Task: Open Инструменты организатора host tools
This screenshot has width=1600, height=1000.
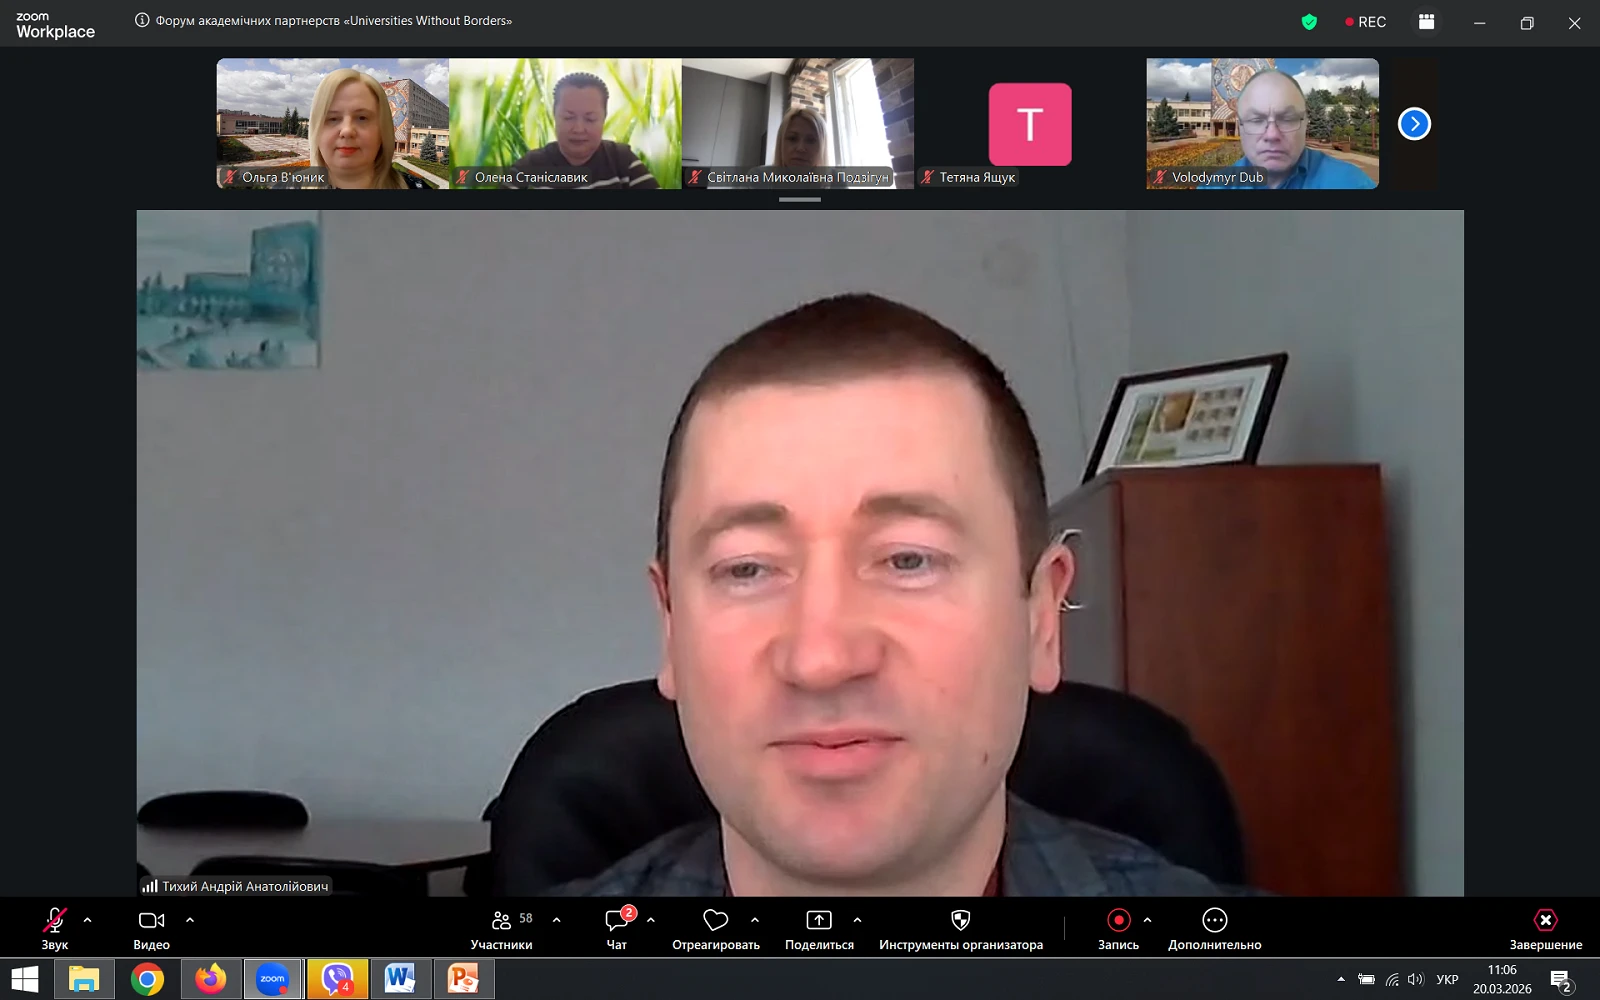Action: (x=960, y=920)
